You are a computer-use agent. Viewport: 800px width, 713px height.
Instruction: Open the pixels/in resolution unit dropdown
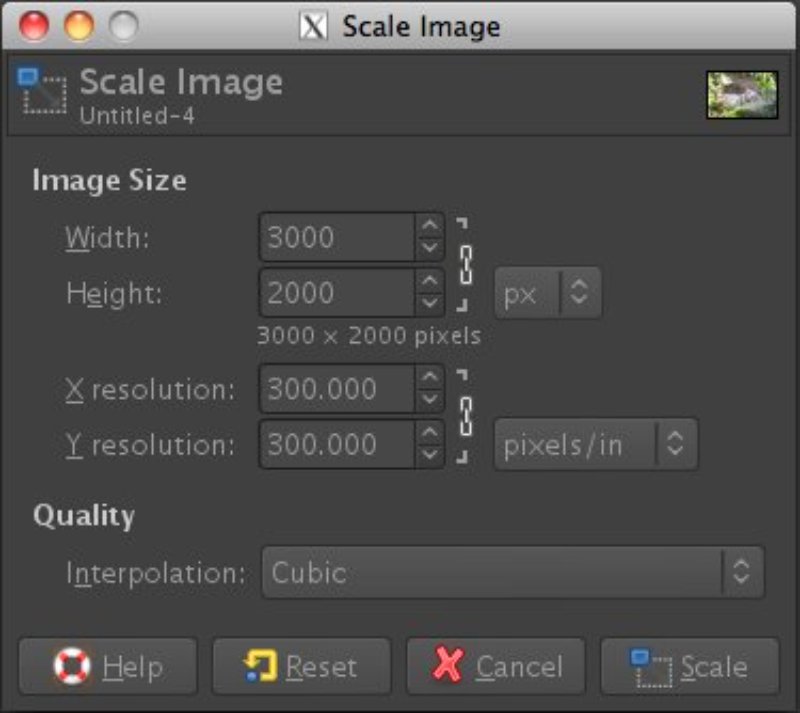[595, 445]
